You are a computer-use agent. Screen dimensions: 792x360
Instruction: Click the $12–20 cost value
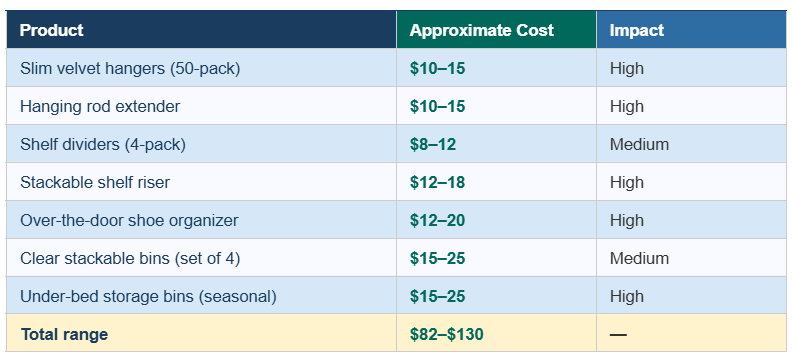pyautogui.click(x=437, y=220)
